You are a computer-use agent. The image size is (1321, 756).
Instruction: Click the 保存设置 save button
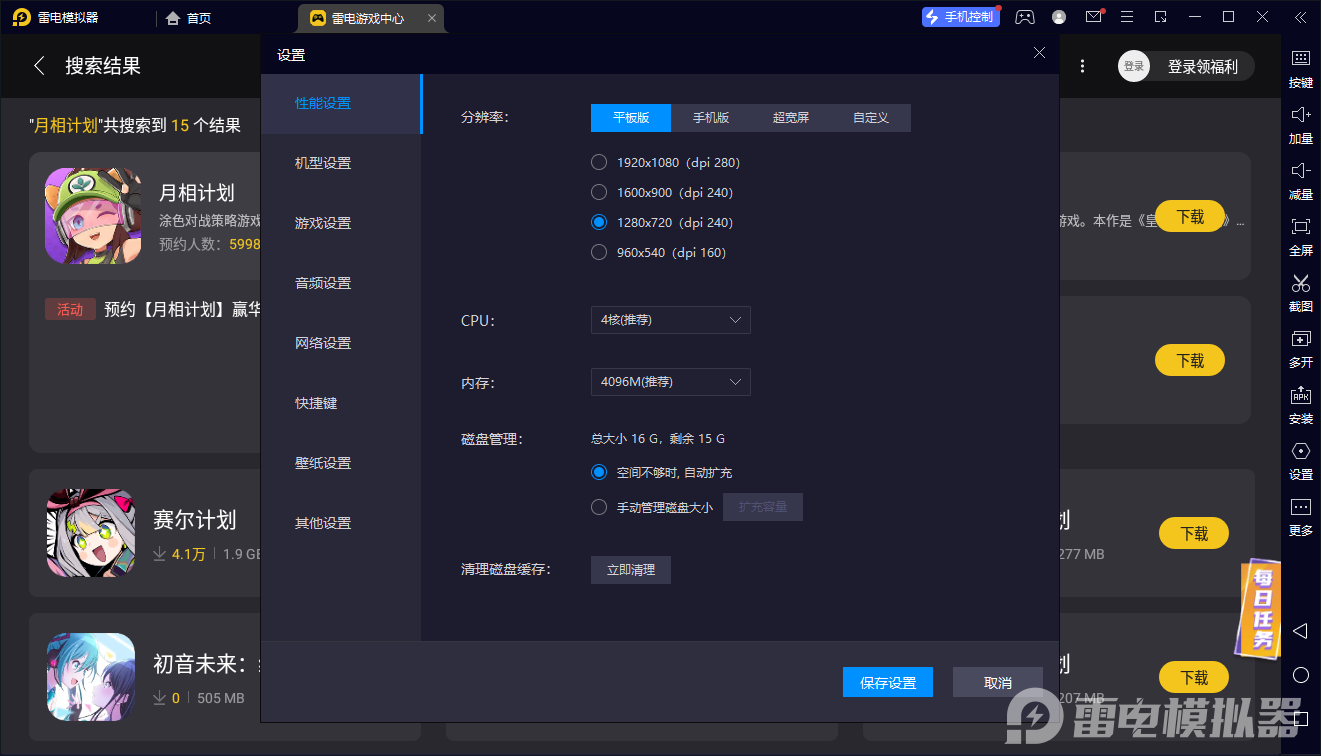click(x=887, y=681)
